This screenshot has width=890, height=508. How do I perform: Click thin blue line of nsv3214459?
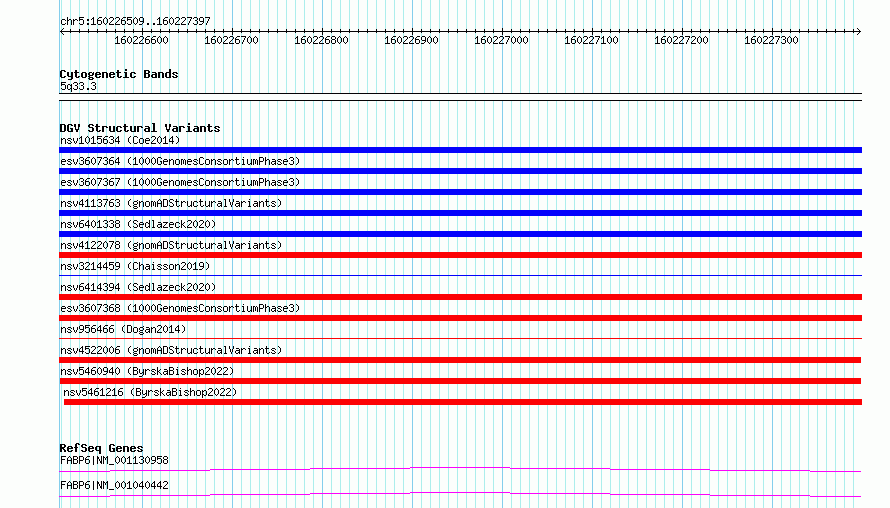click(x=460, y=276)
